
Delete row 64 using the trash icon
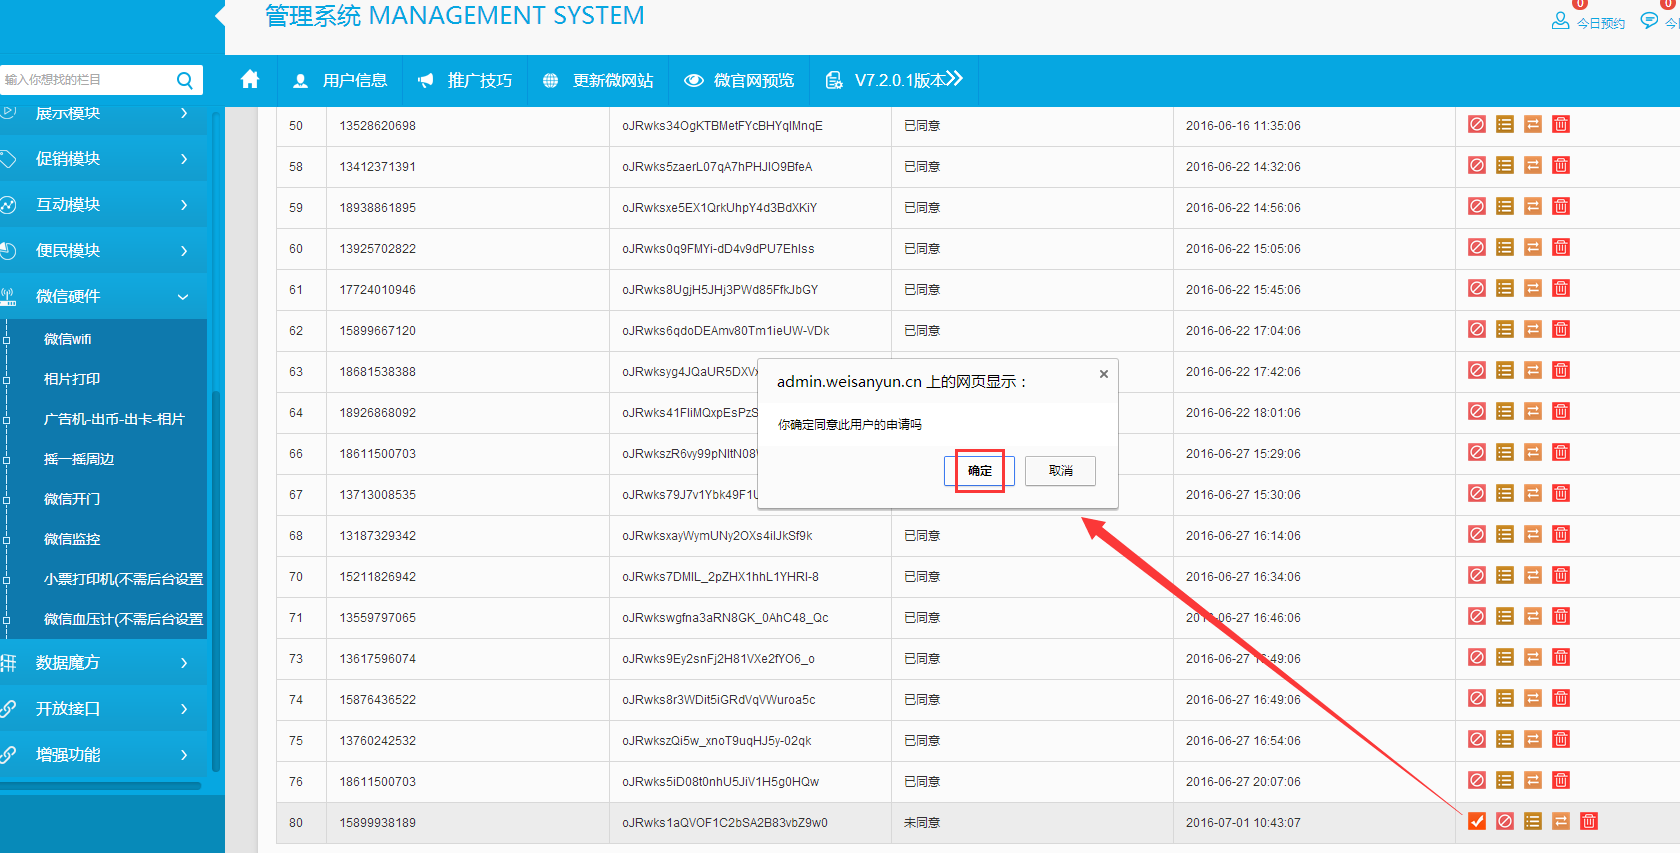coord(1561,411)
